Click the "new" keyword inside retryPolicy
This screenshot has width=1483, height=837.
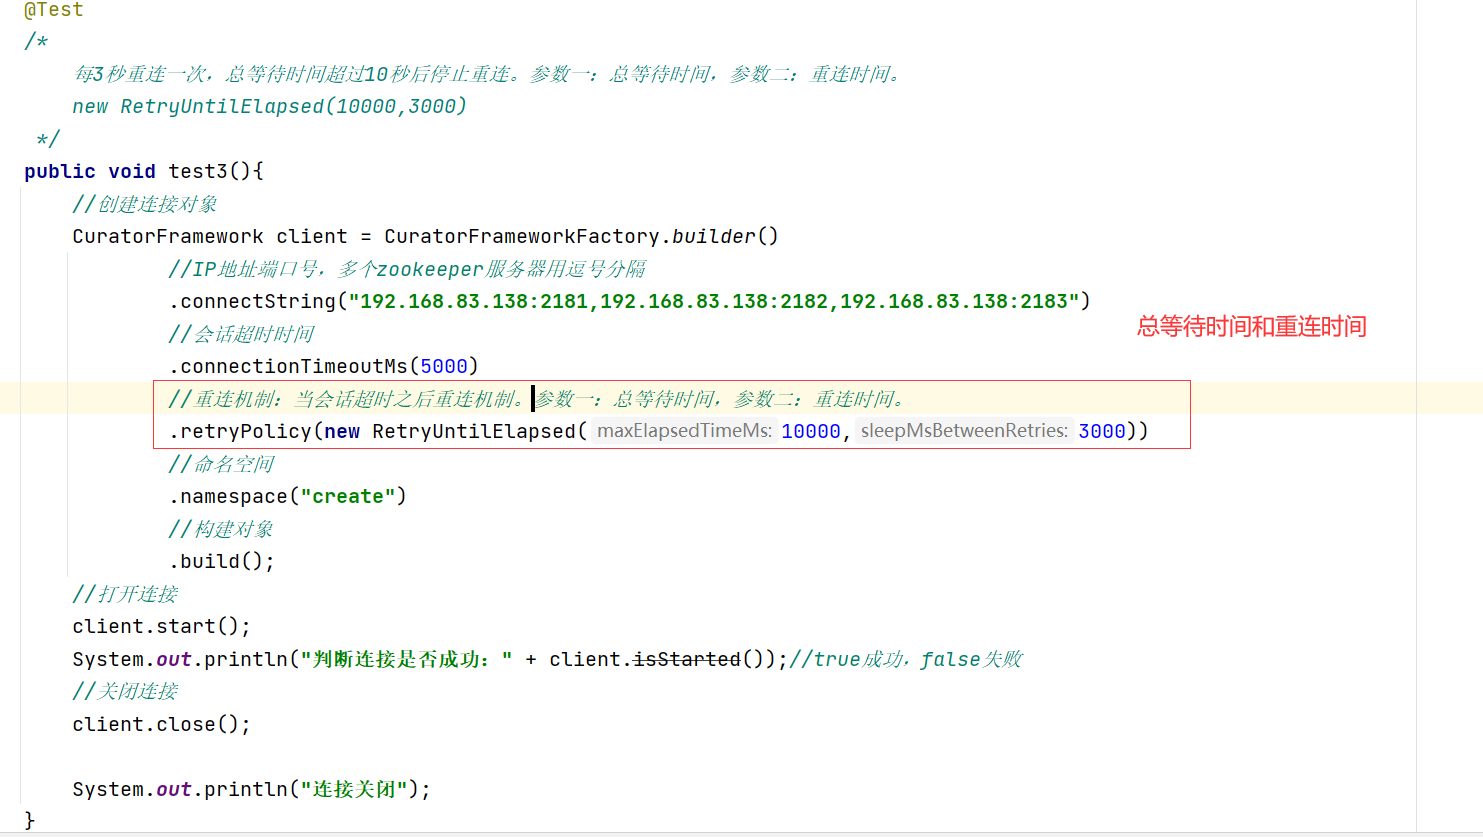tap(342, 431)
